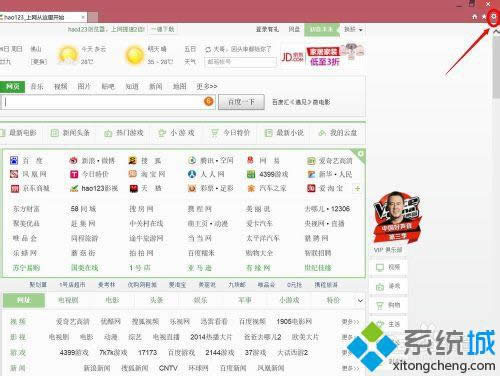Click the 我的云盘 link
This screenshot has height=376, width=500.
tap(343, 133)
